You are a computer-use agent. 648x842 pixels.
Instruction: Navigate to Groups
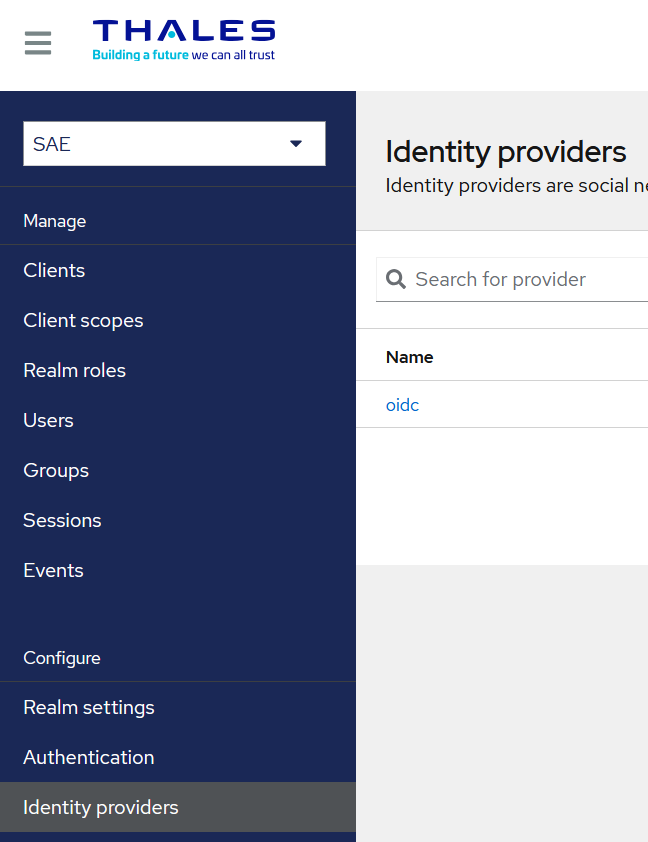tap(56, 470)
